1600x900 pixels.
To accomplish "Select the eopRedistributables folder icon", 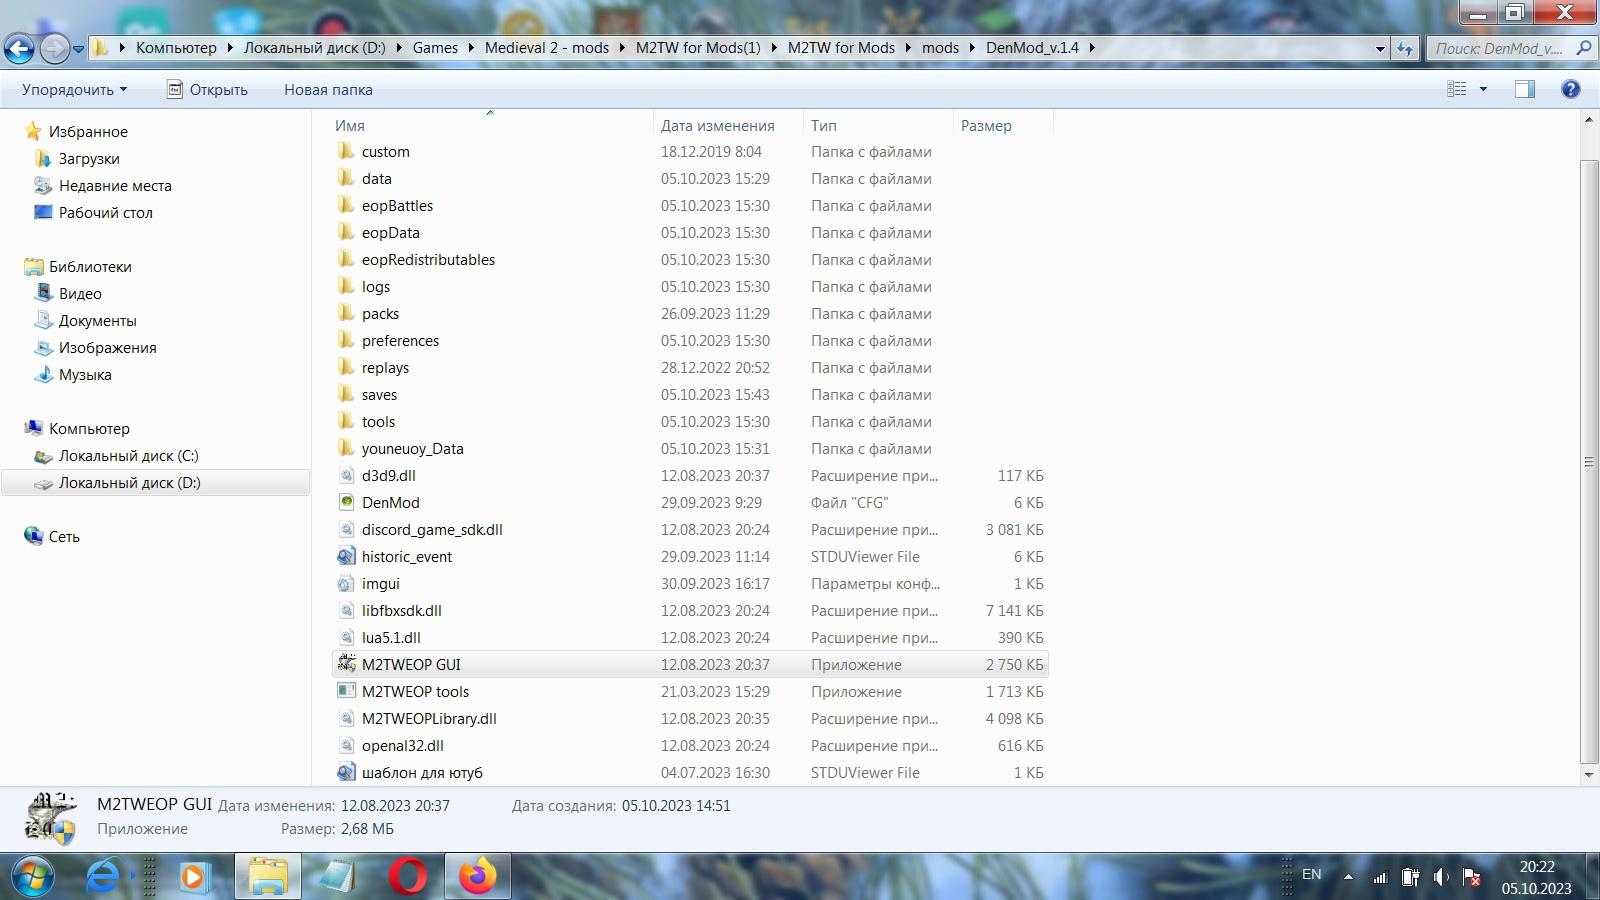I will pyautogui.click(x=346, y=259).
